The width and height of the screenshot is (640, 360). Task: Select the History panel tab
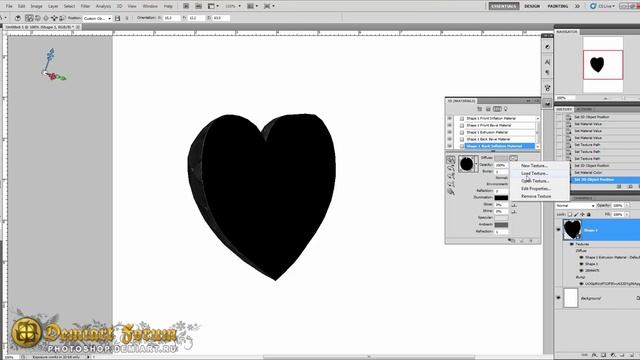tap(564, 109)
